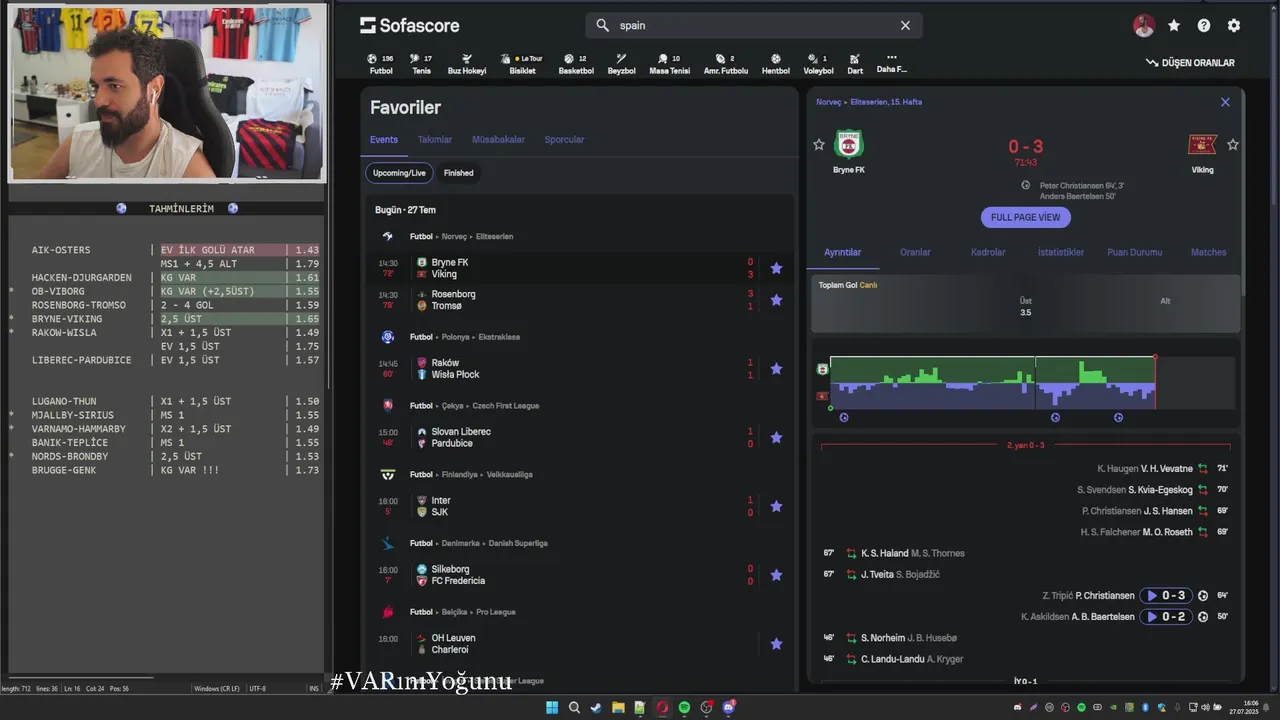Open the help question mark icon
1280x720 pixels.
pos(1204,26)
